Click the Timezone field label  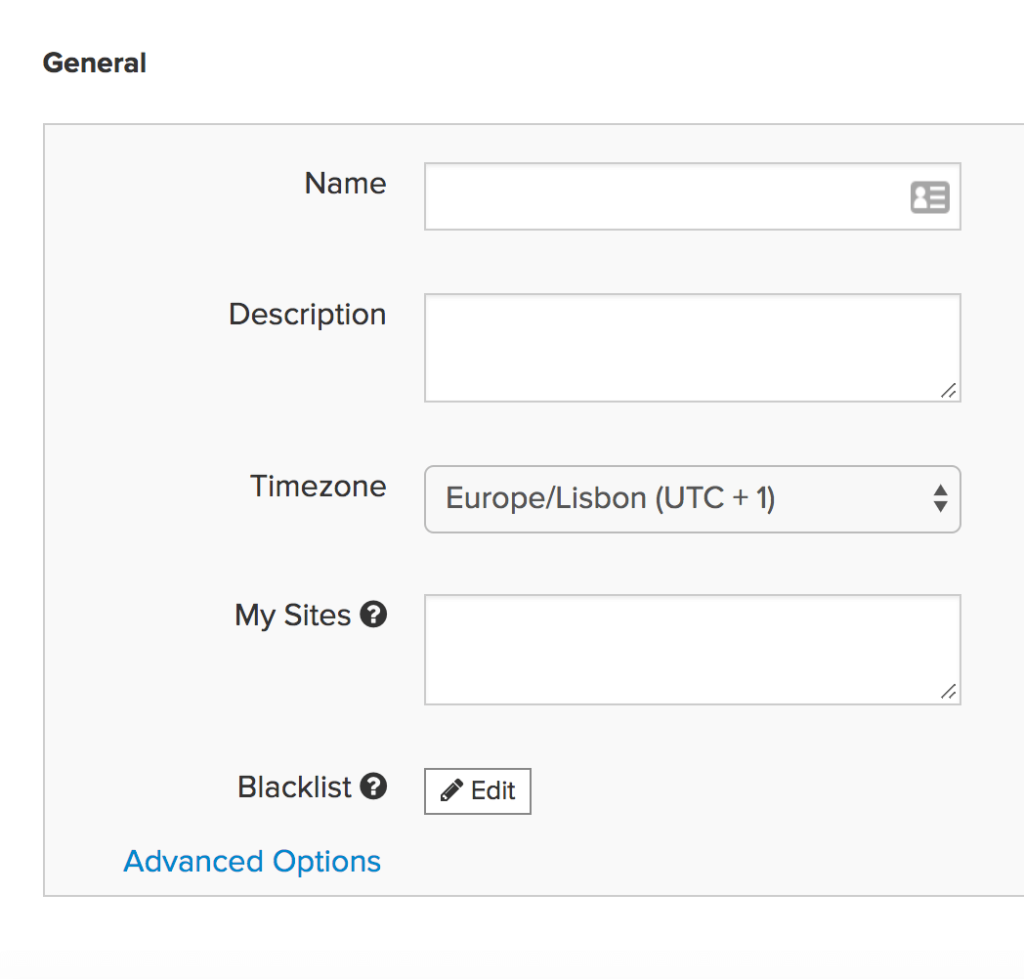(318, 487)
